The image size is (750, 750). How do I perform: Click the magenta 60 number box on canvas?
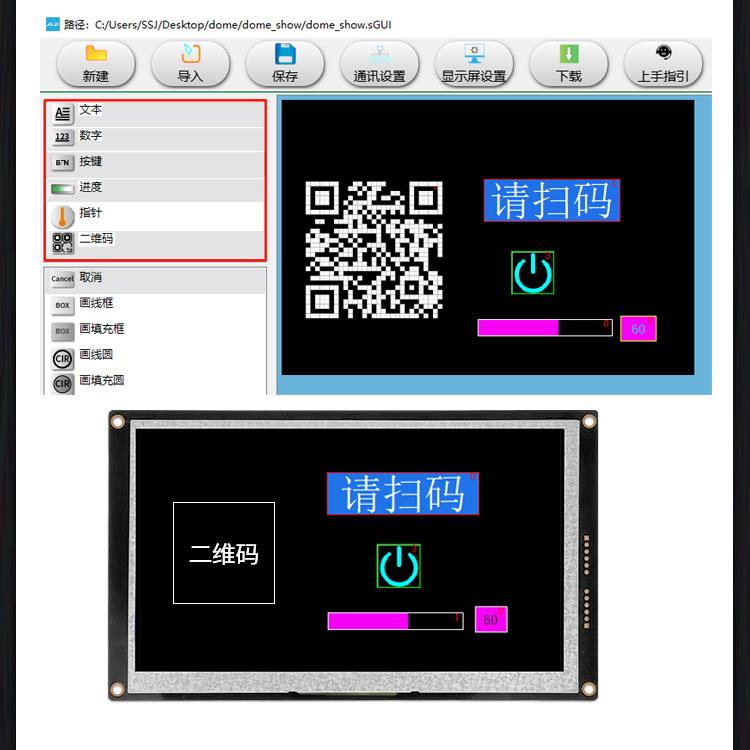coord(638,329)
